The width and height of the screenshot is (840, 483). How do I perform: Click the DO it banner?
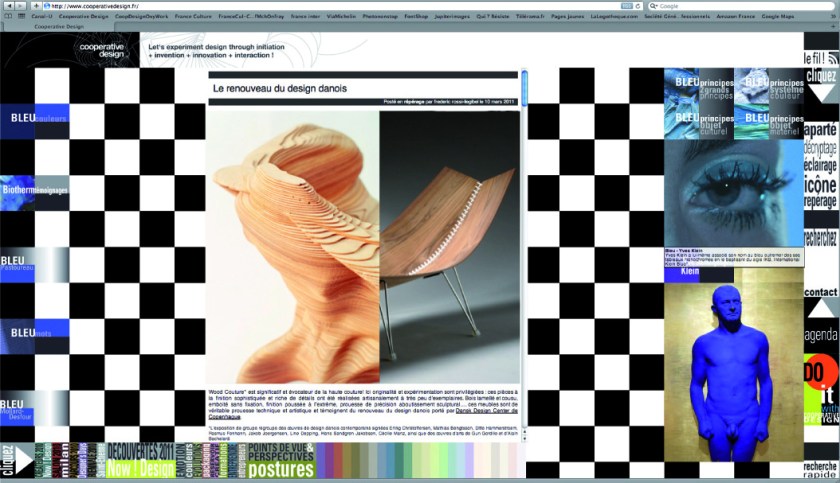coord(821,389)
